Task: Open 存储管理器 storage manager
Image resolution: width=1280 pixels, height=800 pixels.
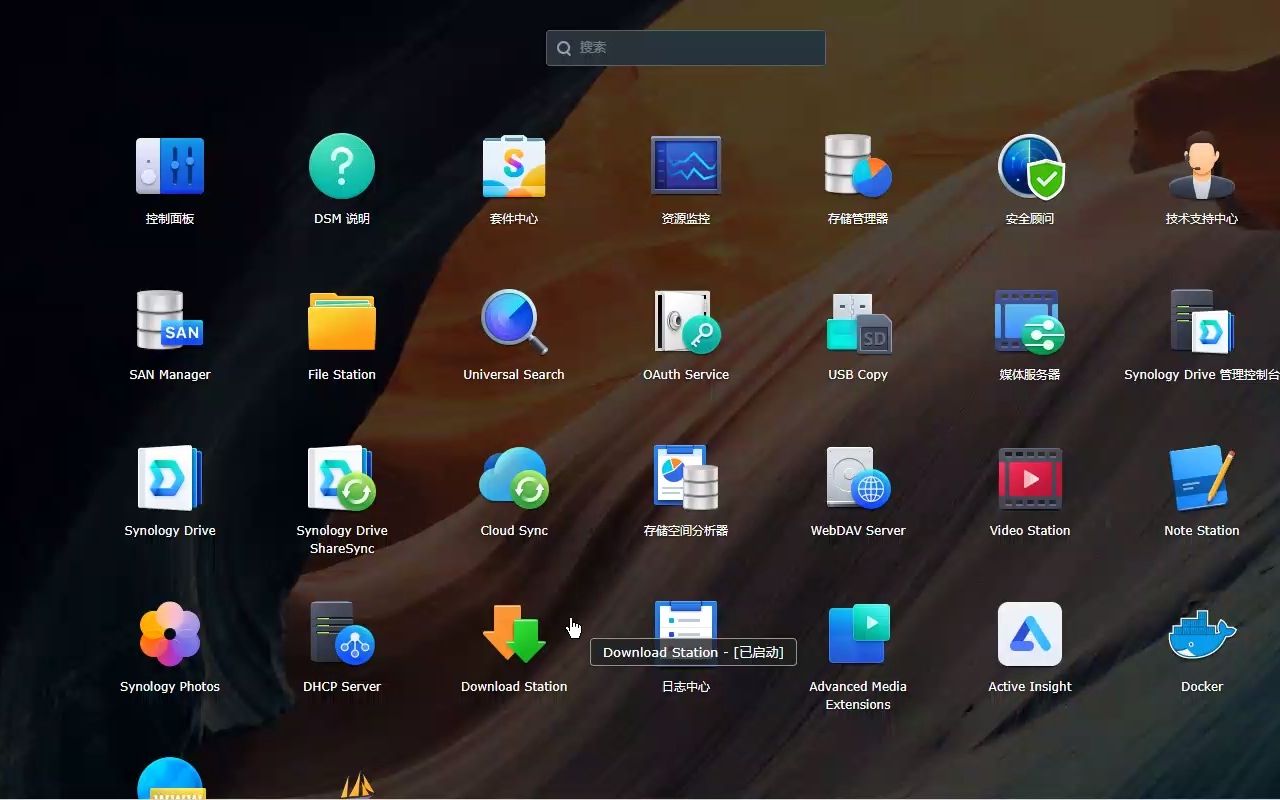Action: click(x=858, y=166)
